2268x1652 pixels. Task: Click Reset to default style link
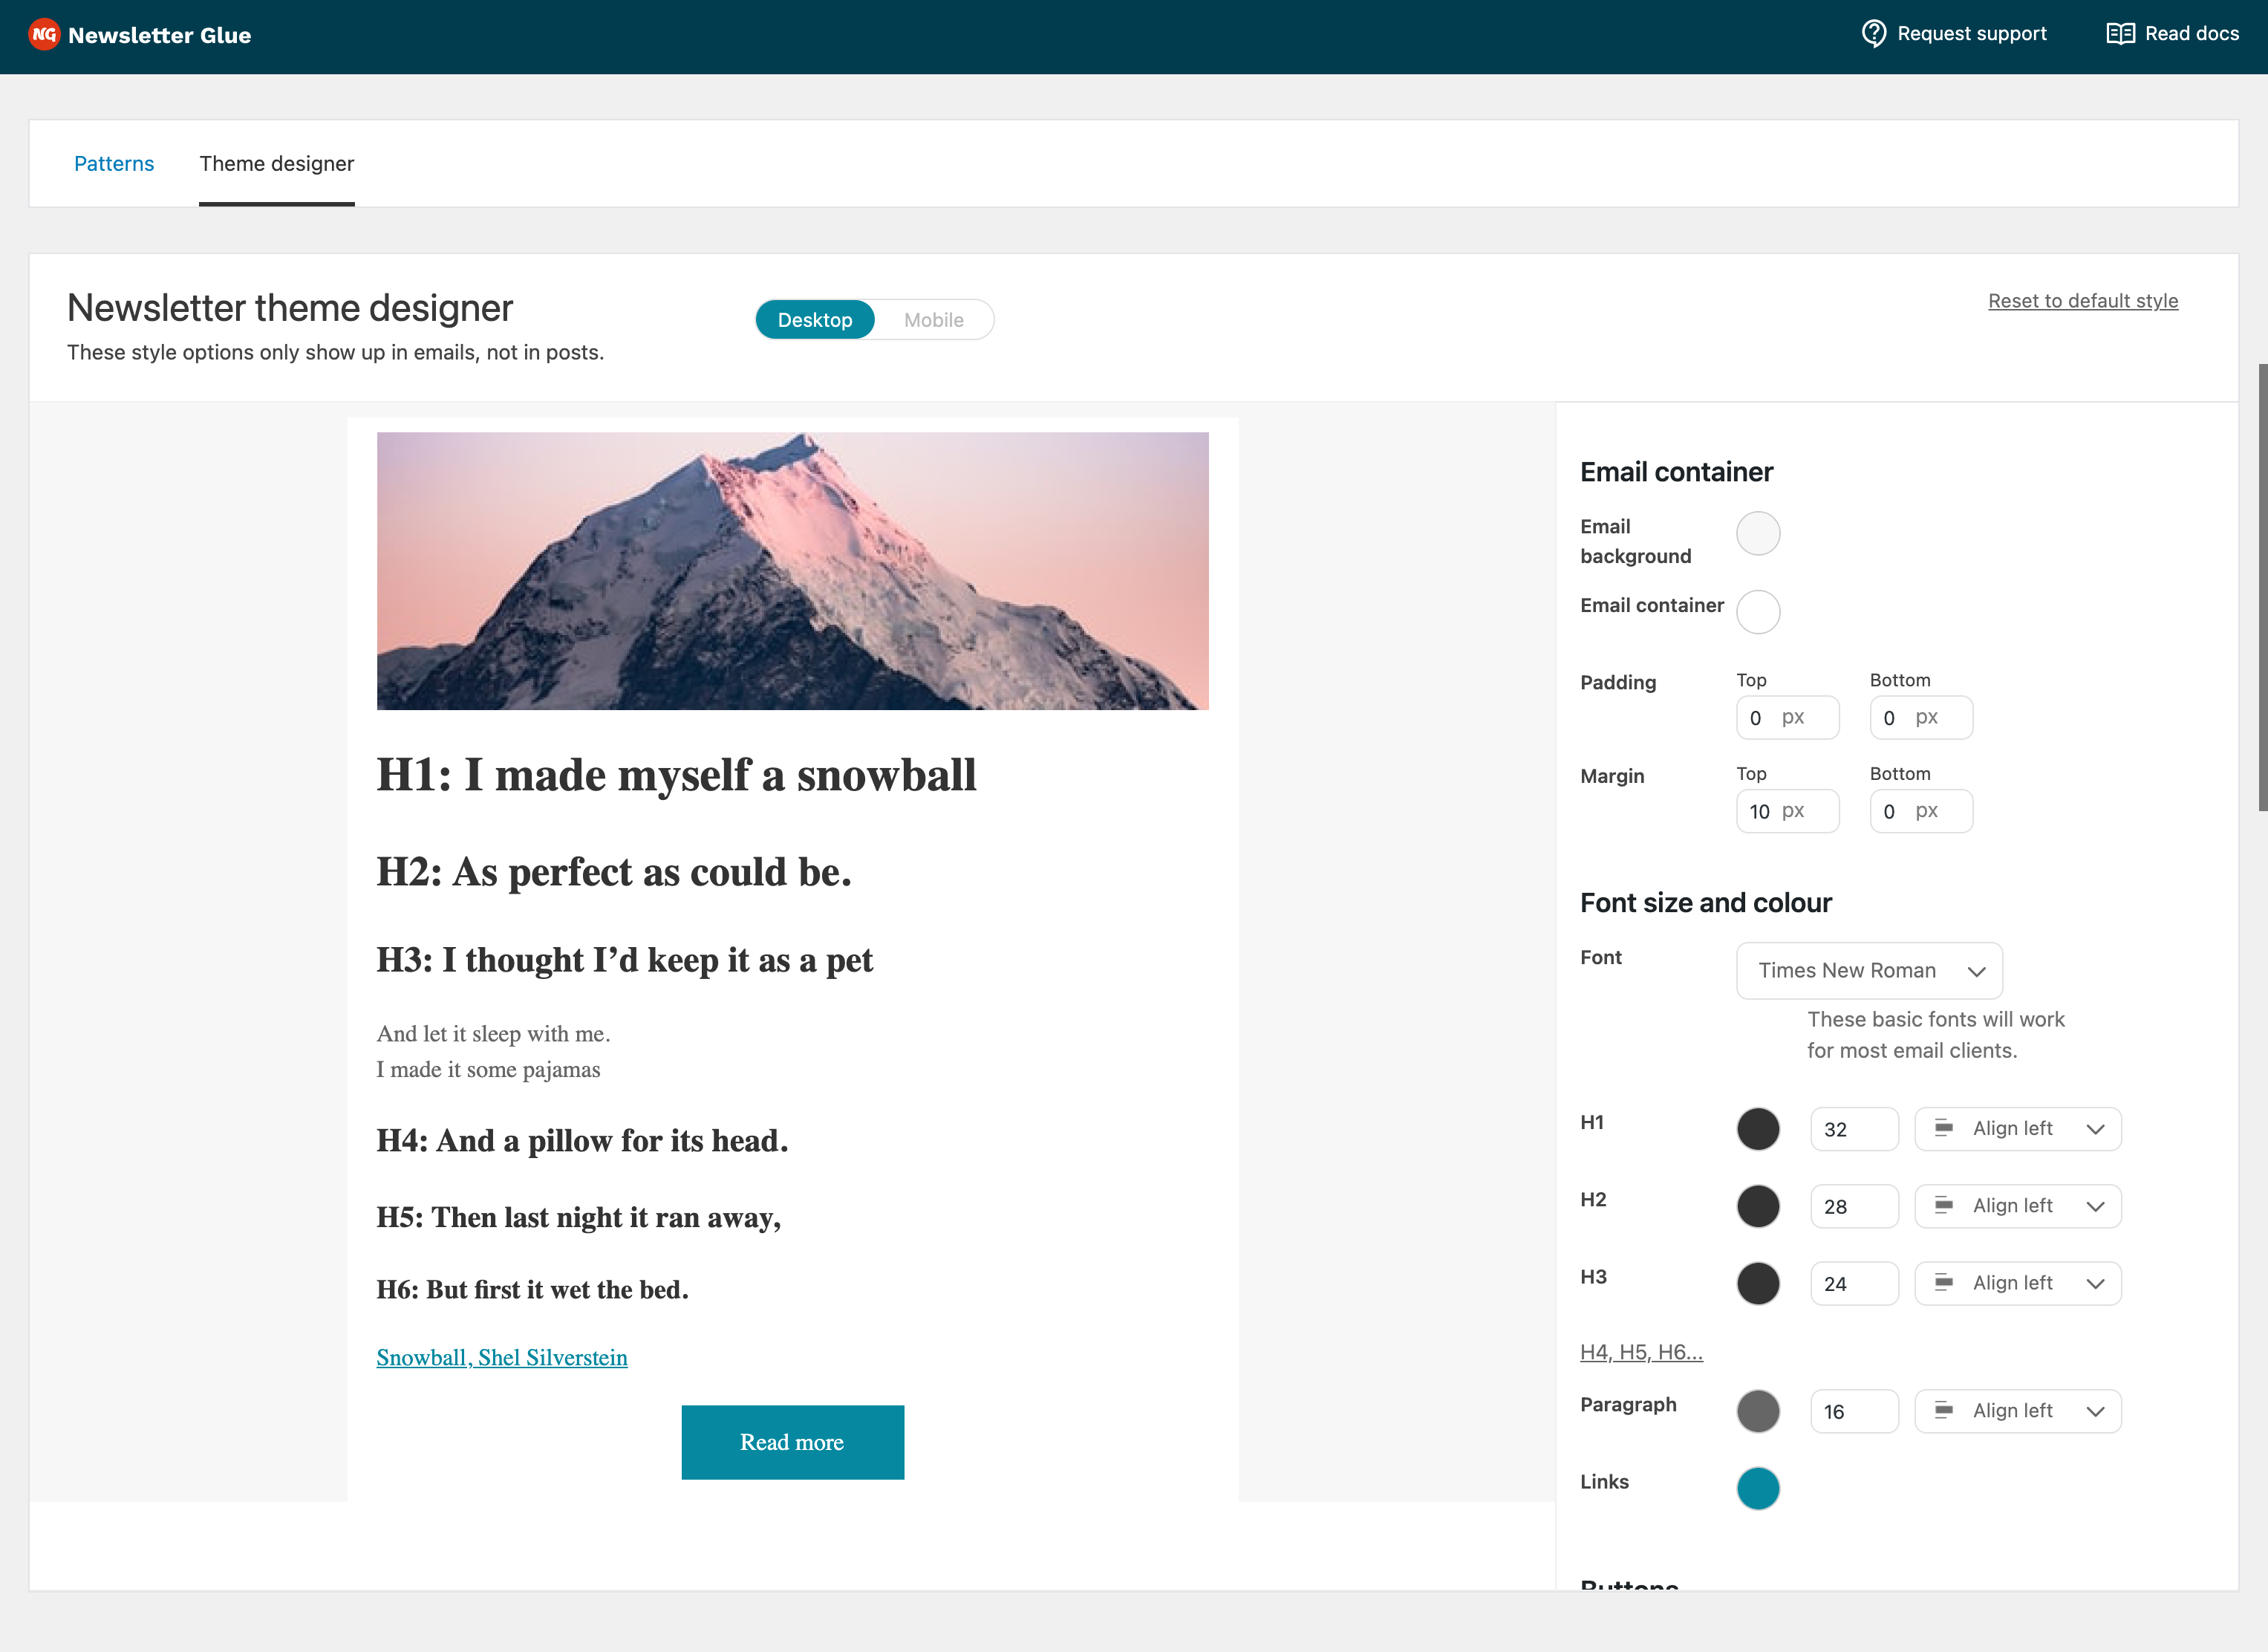(2083, 301)
